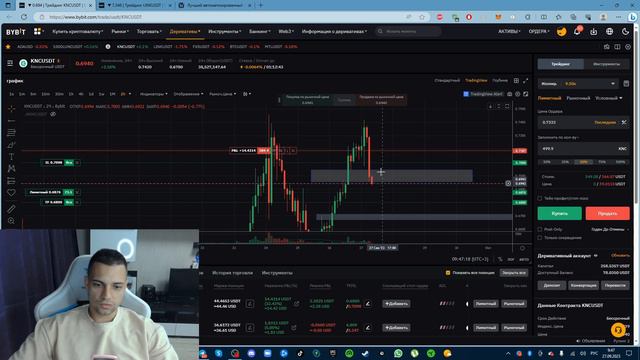This screenshot has width=640, height=360.
Task: Open the multi-chart grid layout icon
Action: 516,81
